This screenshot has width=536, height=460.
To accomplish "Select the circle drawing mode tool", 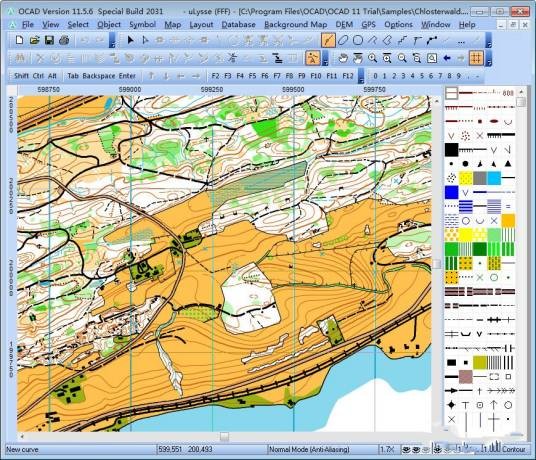I will pyautogui.click(x=358, y=41).
